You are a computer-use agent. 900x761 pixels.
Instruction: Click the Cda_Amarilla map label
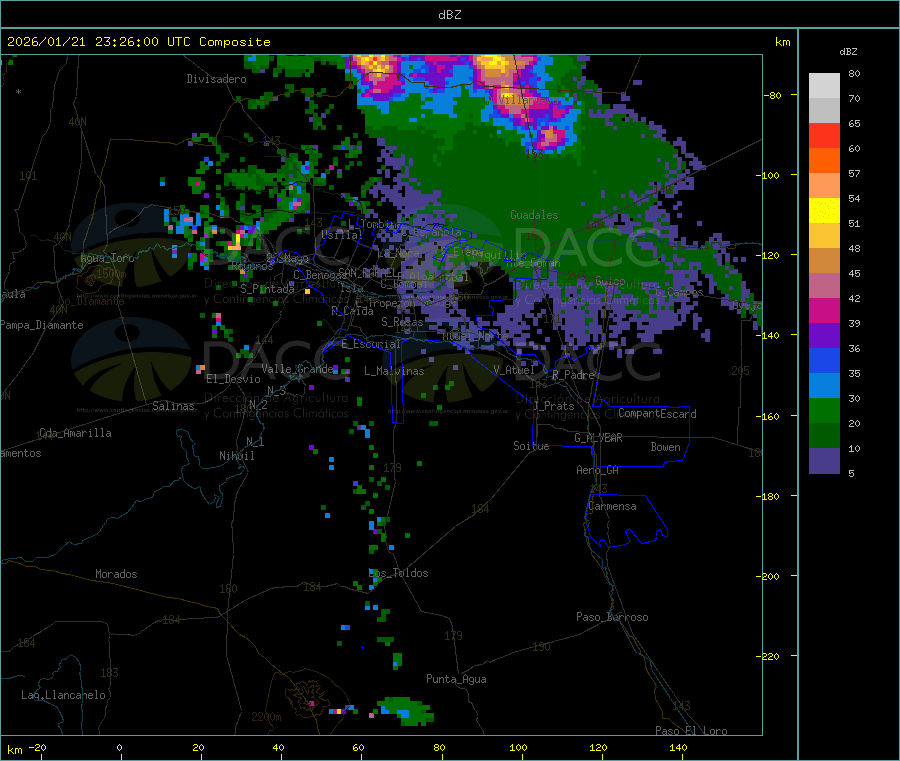(x=75, y=433)
